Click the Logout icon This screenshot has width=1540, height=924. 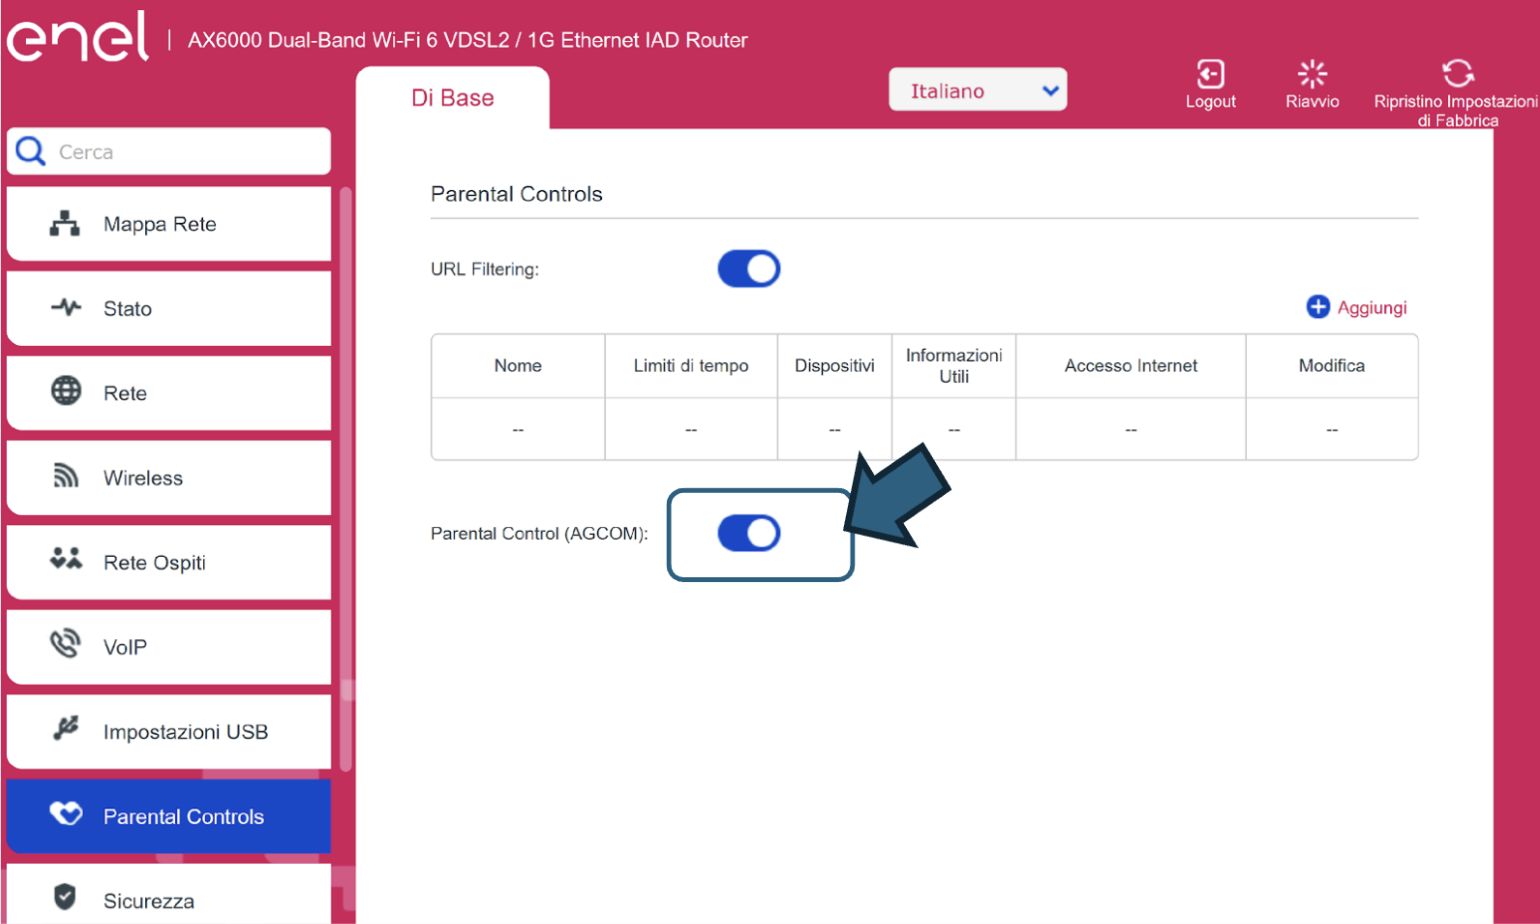[x=1210, y=75]
